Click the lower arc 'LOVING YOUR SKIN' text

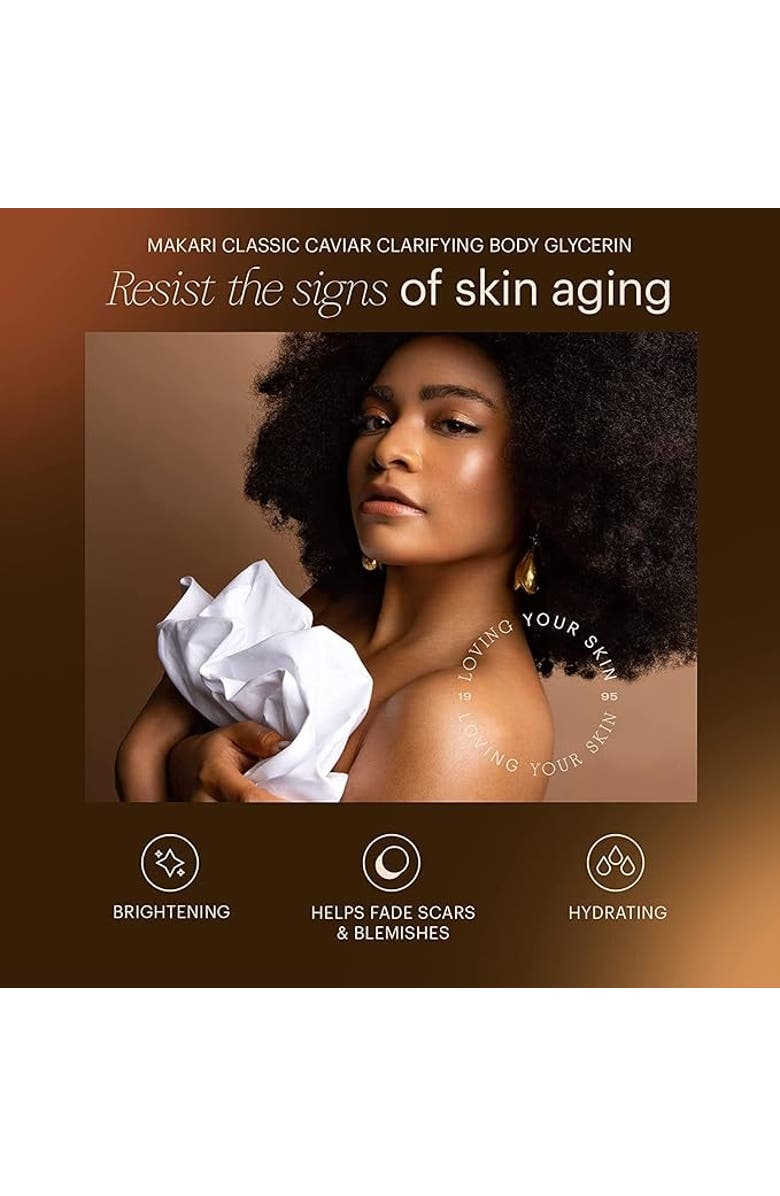tap(537, 745)
